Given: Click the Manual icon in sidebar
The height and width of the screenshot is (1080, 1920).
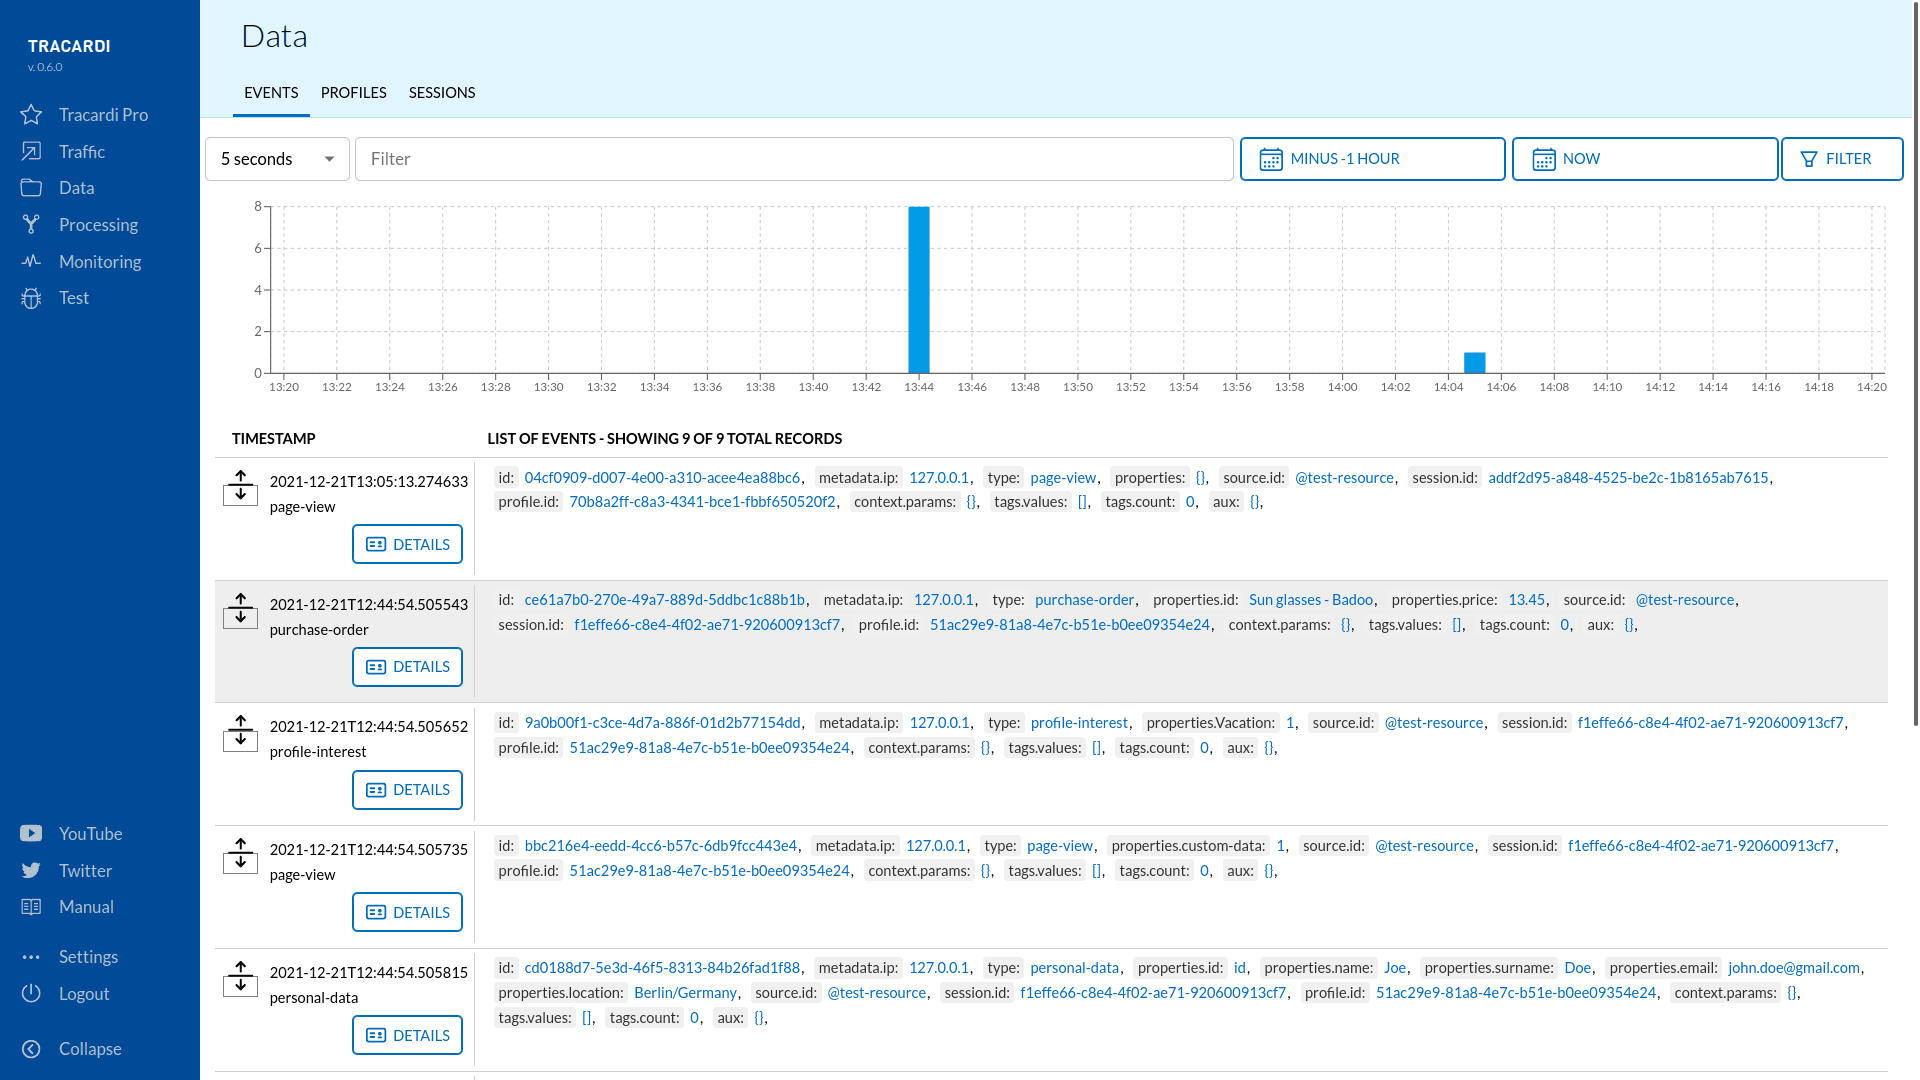Looking at the screenshot, I should (x=32, y=906).
